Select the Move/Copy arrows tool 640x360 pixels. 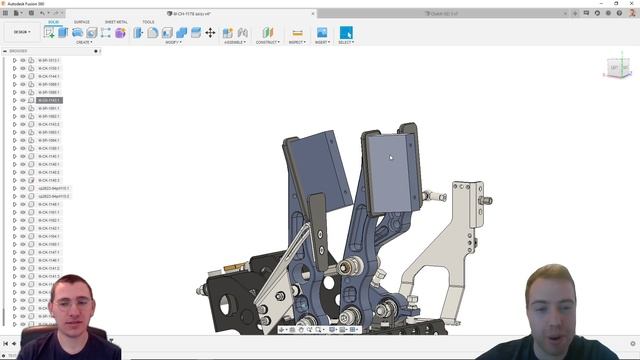click(210, 33)
